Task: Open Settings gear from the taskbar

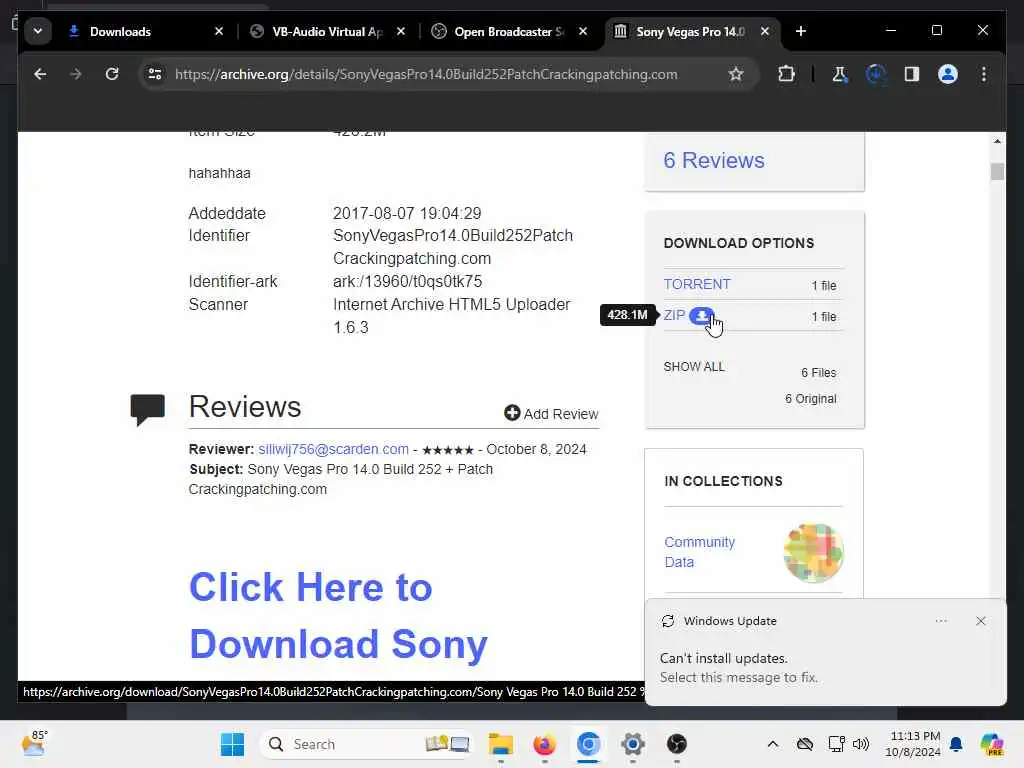Action: 632,744
